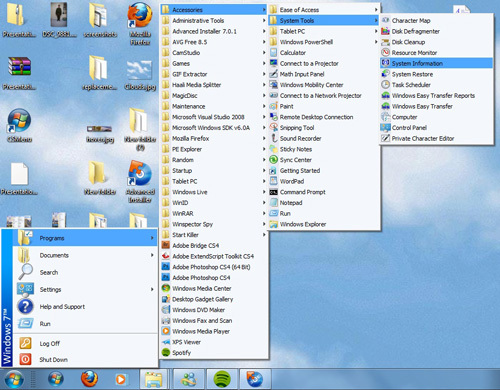Expand the Ease of Access submenu
The width and height of the screenshot is (500, 390).
pos(324,10)
